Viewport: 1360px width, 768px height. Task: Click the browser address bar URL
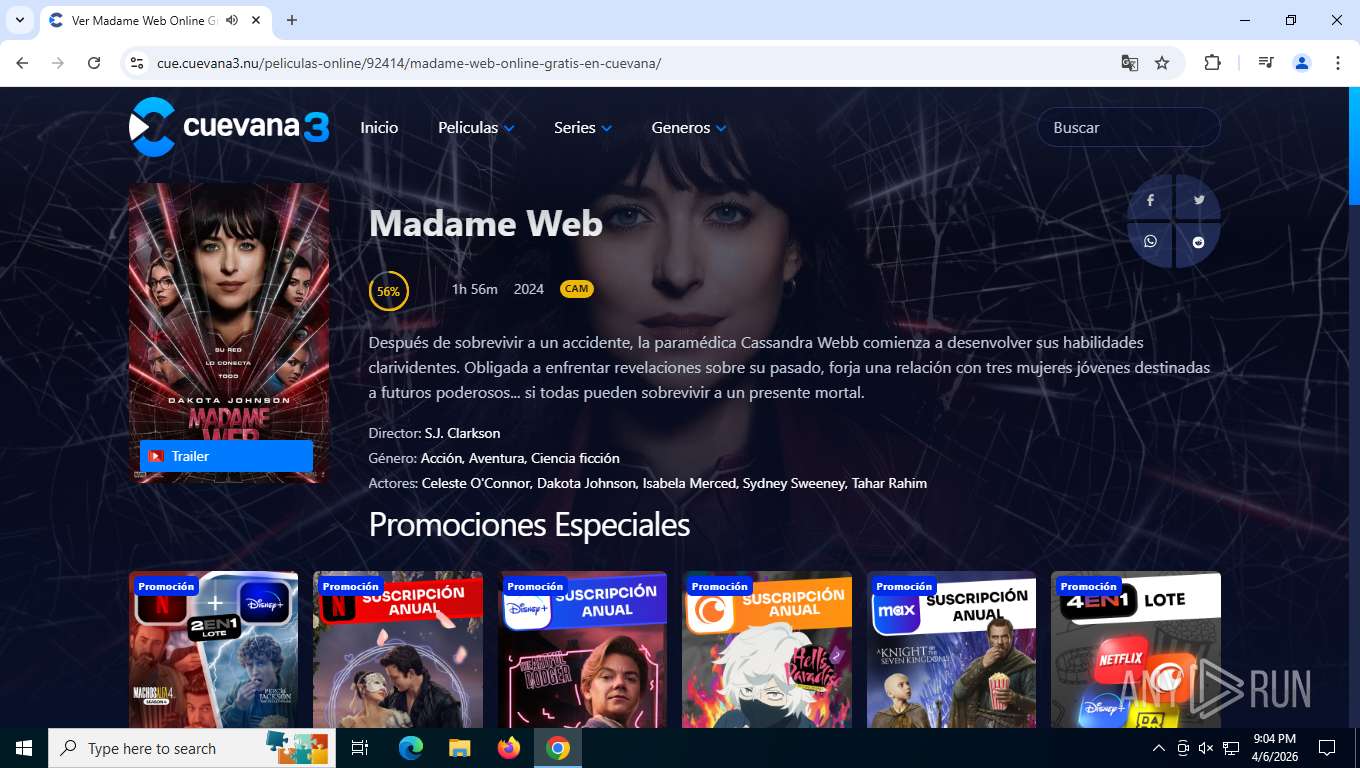pyautogui.click(x=409, y=63)
